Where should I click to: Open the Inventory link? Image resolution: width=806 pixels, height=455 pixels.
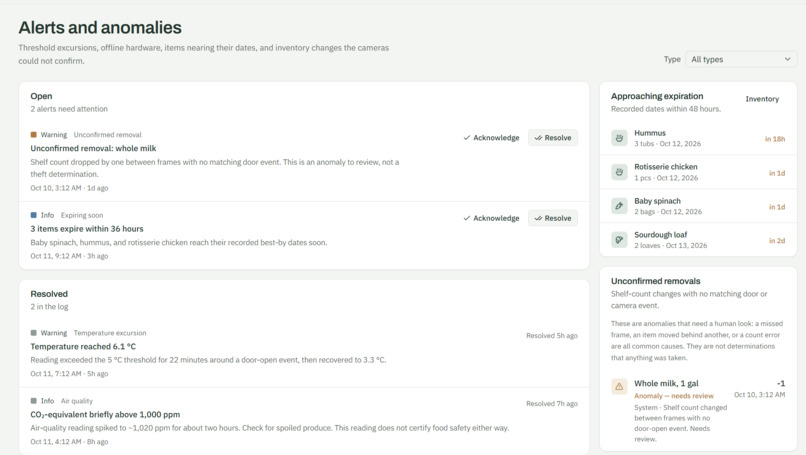point(762,99)
